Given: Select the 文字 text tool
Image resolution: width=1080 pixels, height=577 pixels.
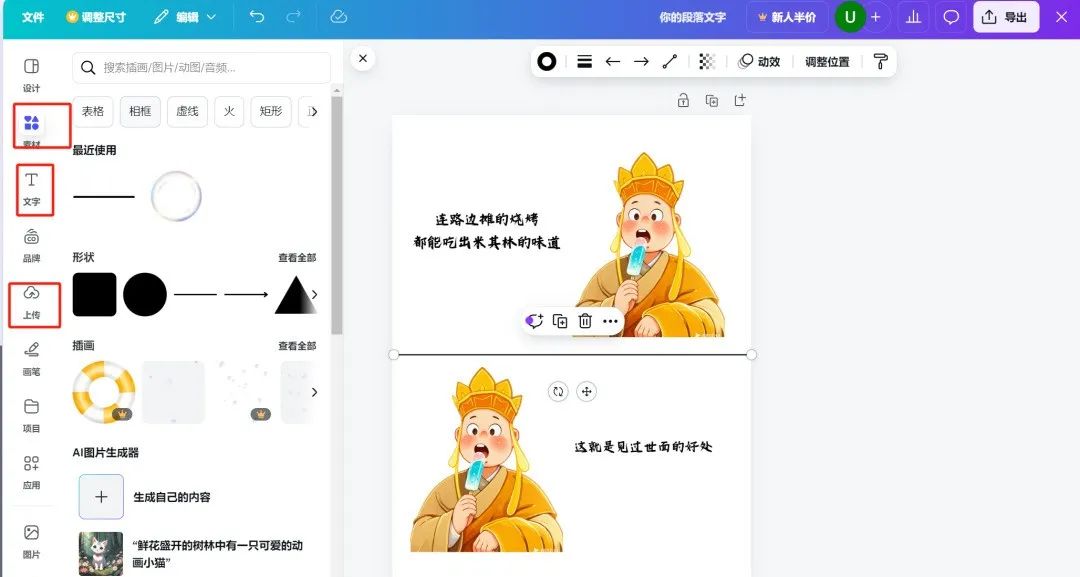Looking at the screenshot, I should click(32, 189).
